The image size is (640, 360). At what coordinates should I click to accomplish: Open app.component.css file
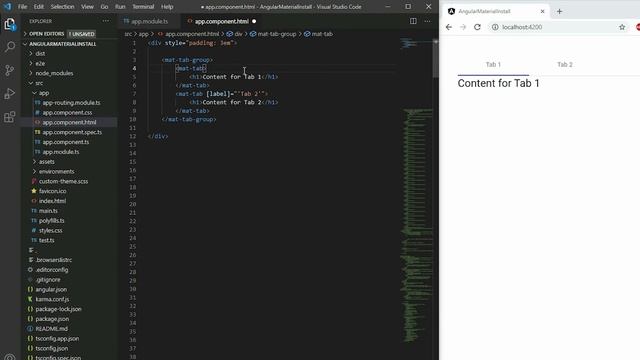[67, 112]
